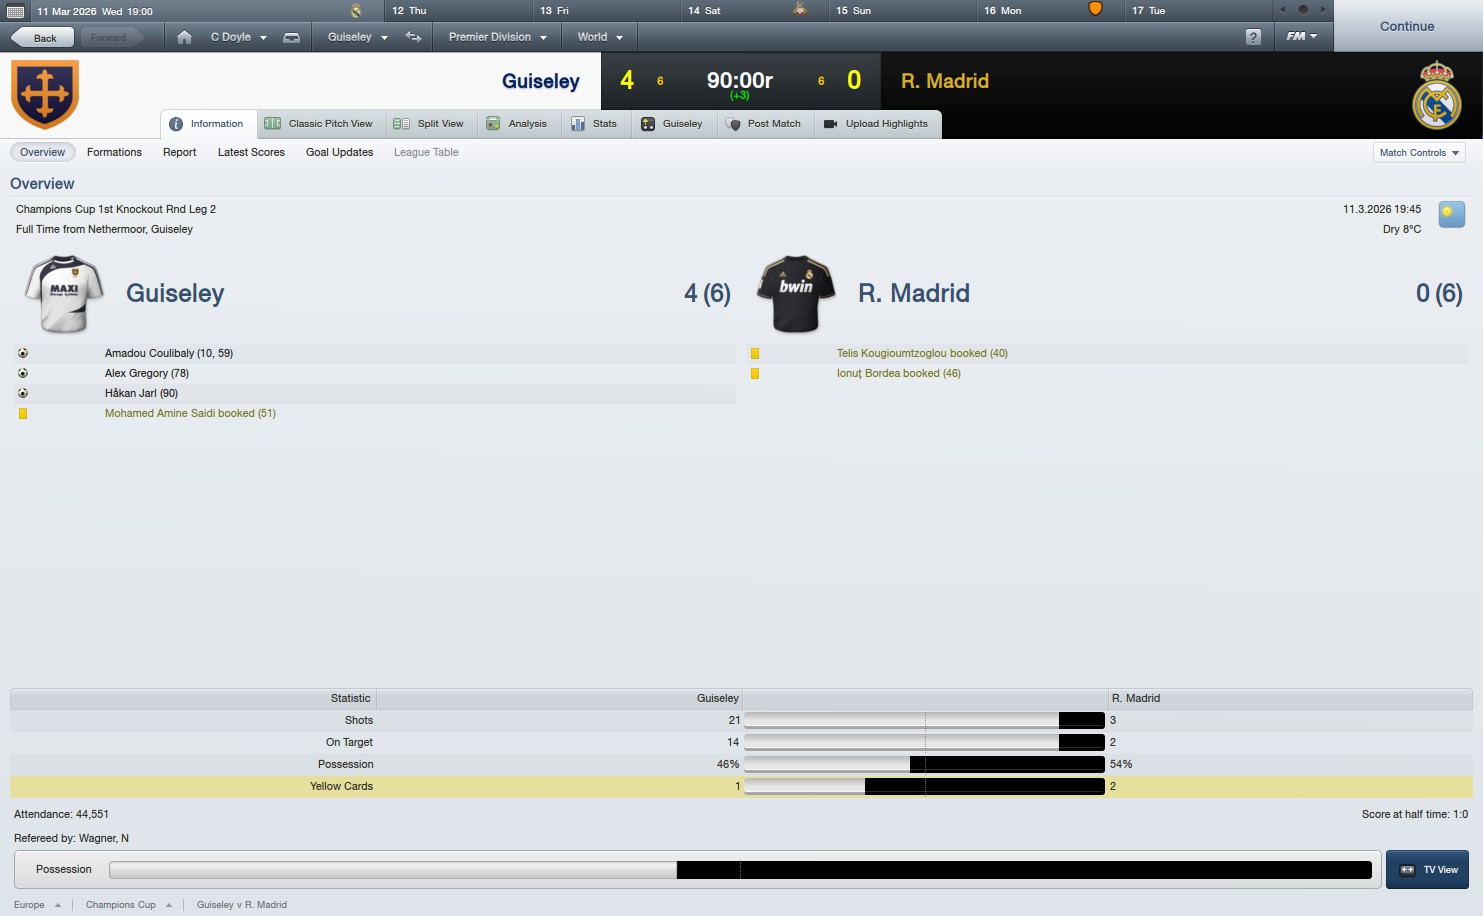Go to the home screen icon
This screenshot has height=916, width=1483.
(x=184, y=37)
